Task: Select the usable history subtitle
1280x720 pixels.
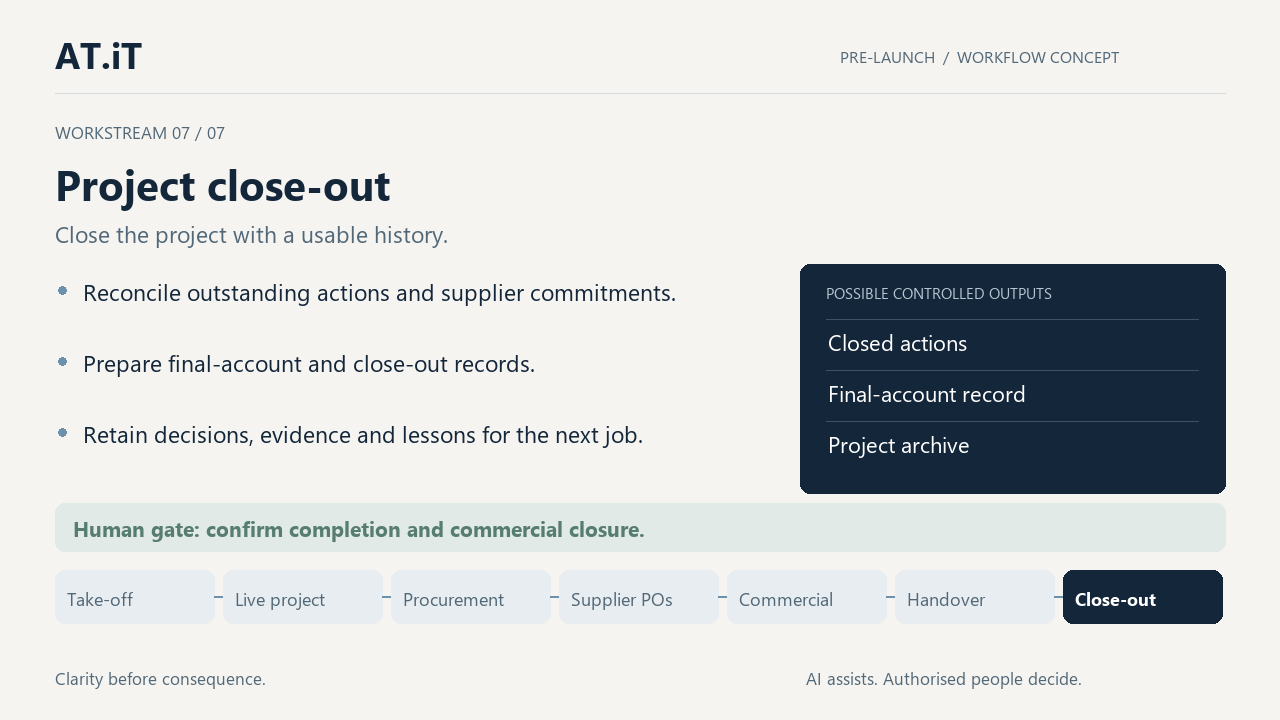Action: (x=251, y=236)
